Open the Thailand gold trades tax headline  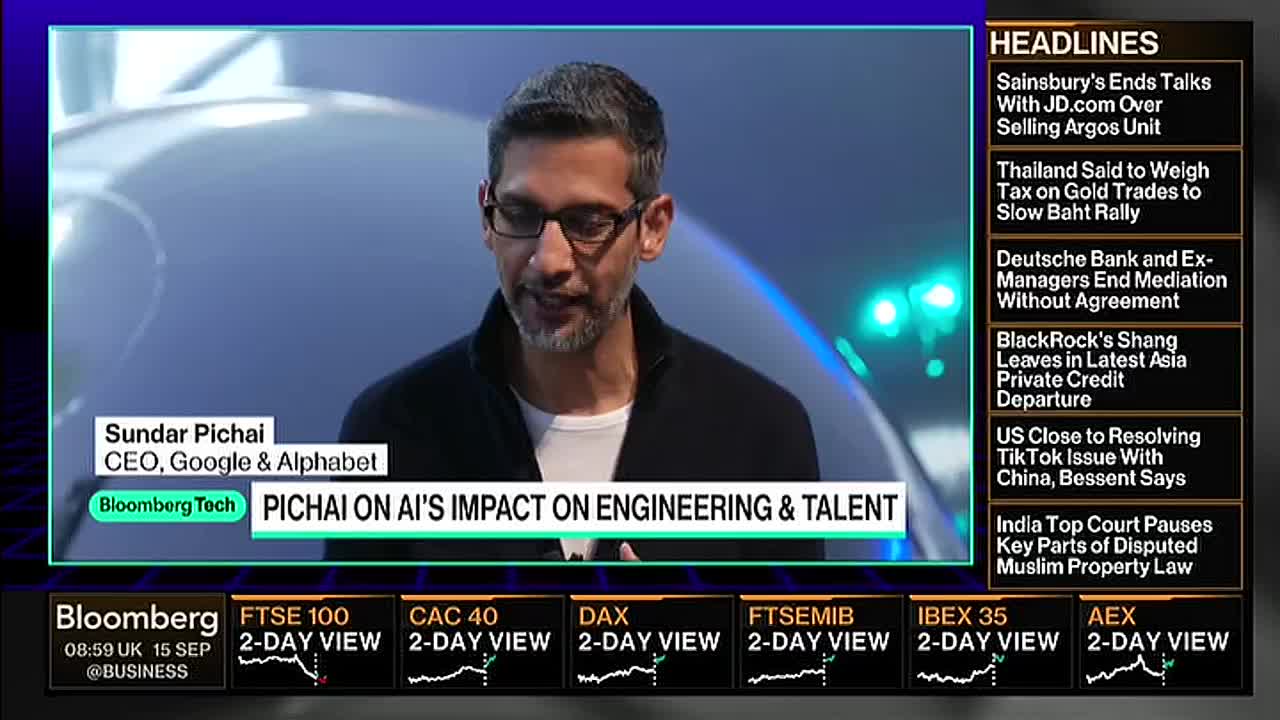pos(1115,192)
